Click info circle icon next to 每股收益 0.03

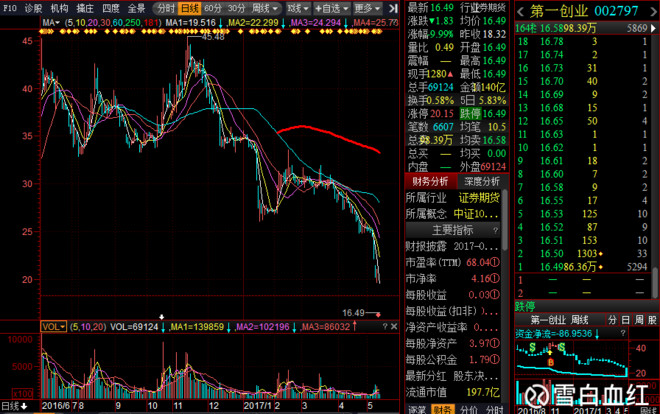point(495,295)
